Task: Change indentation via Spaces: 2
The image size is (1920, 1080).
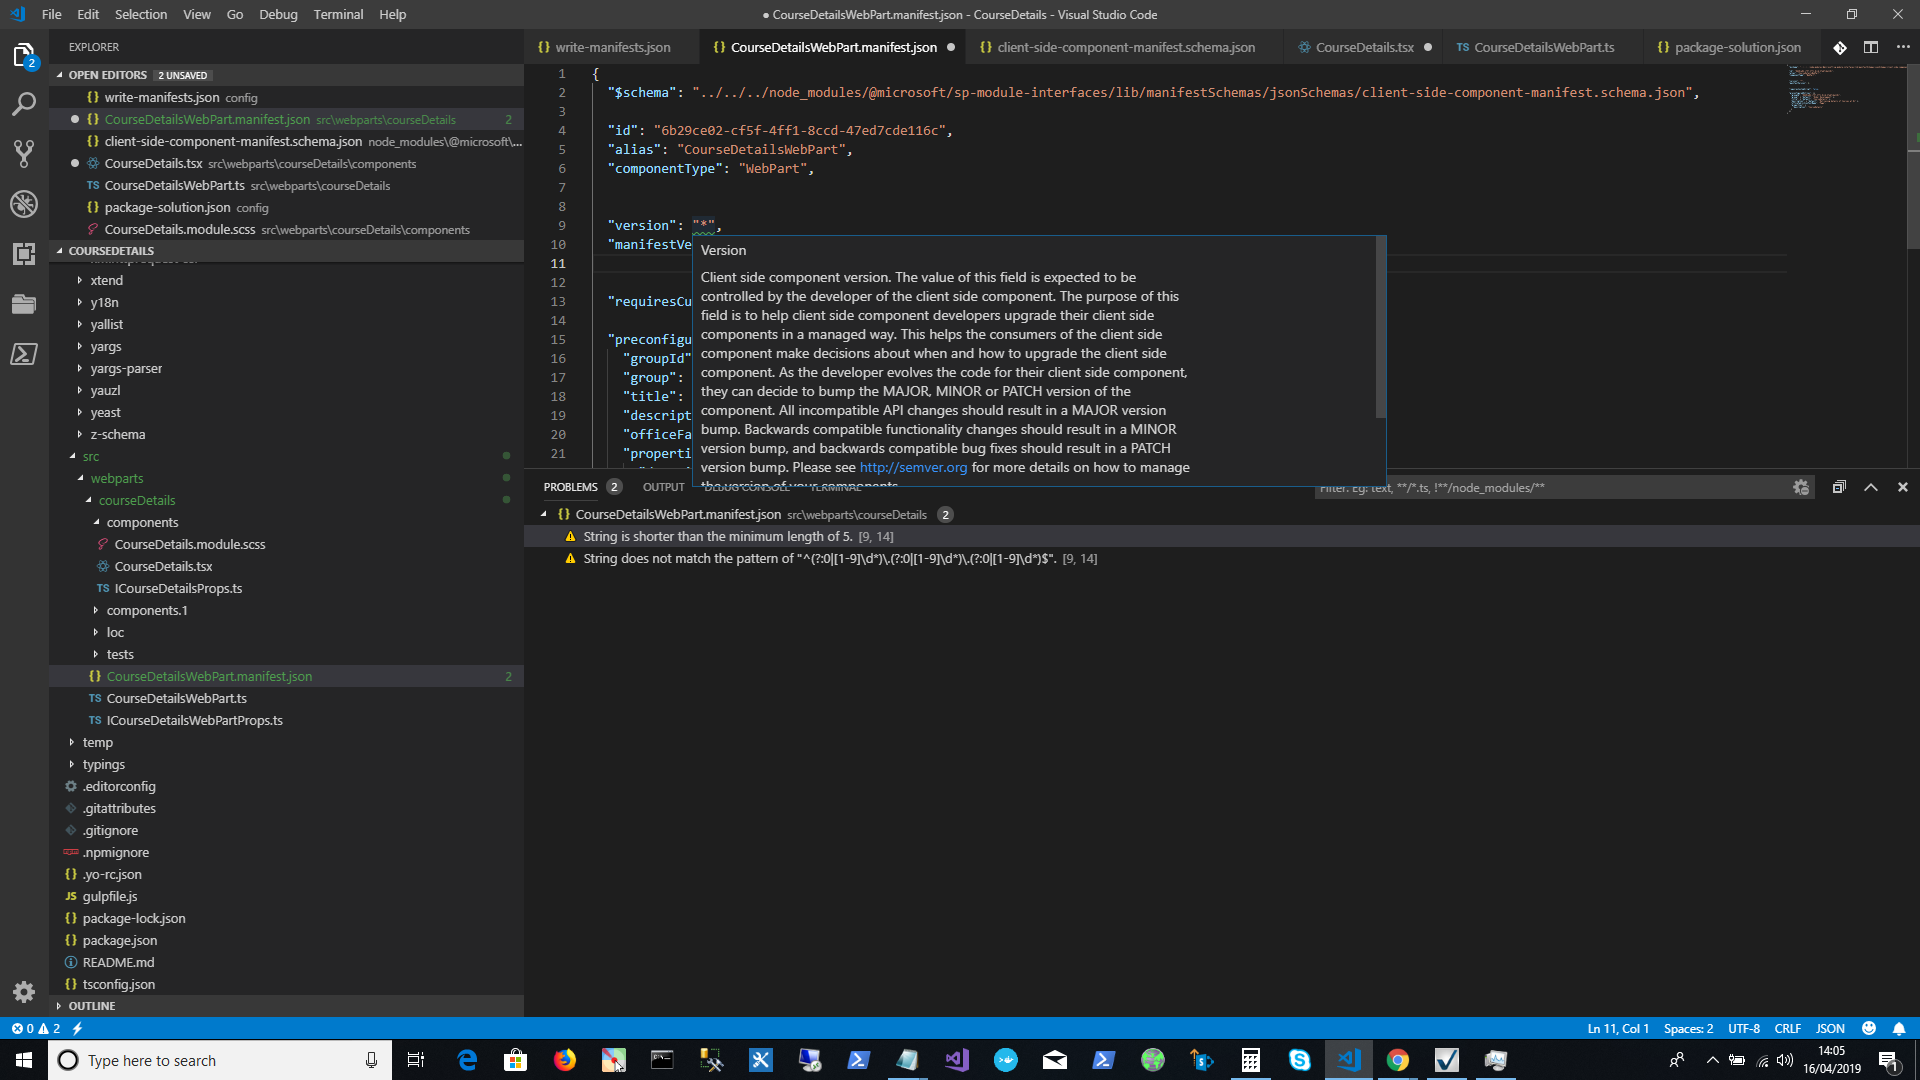Action: click(x=1688, y=1028)
